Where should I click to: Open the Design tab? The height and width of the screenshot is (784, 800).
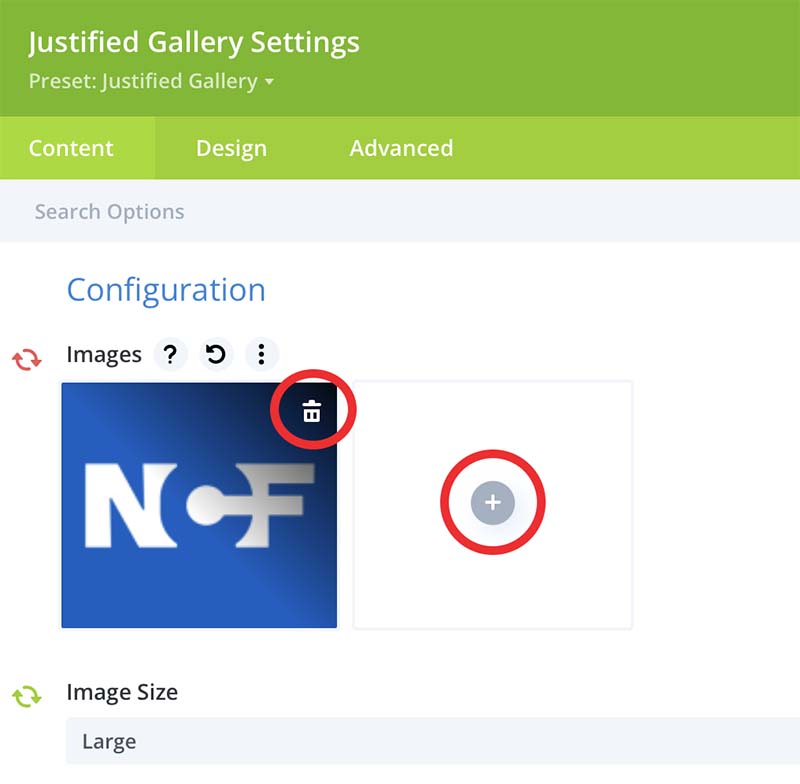231,148
